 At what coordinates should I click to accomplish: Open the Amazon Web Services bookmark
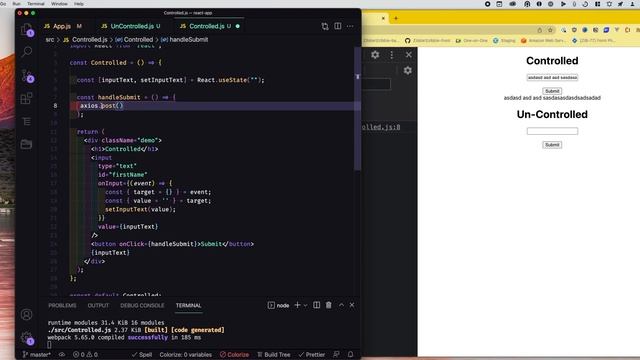pyautogui.click(x=544, y=40)
